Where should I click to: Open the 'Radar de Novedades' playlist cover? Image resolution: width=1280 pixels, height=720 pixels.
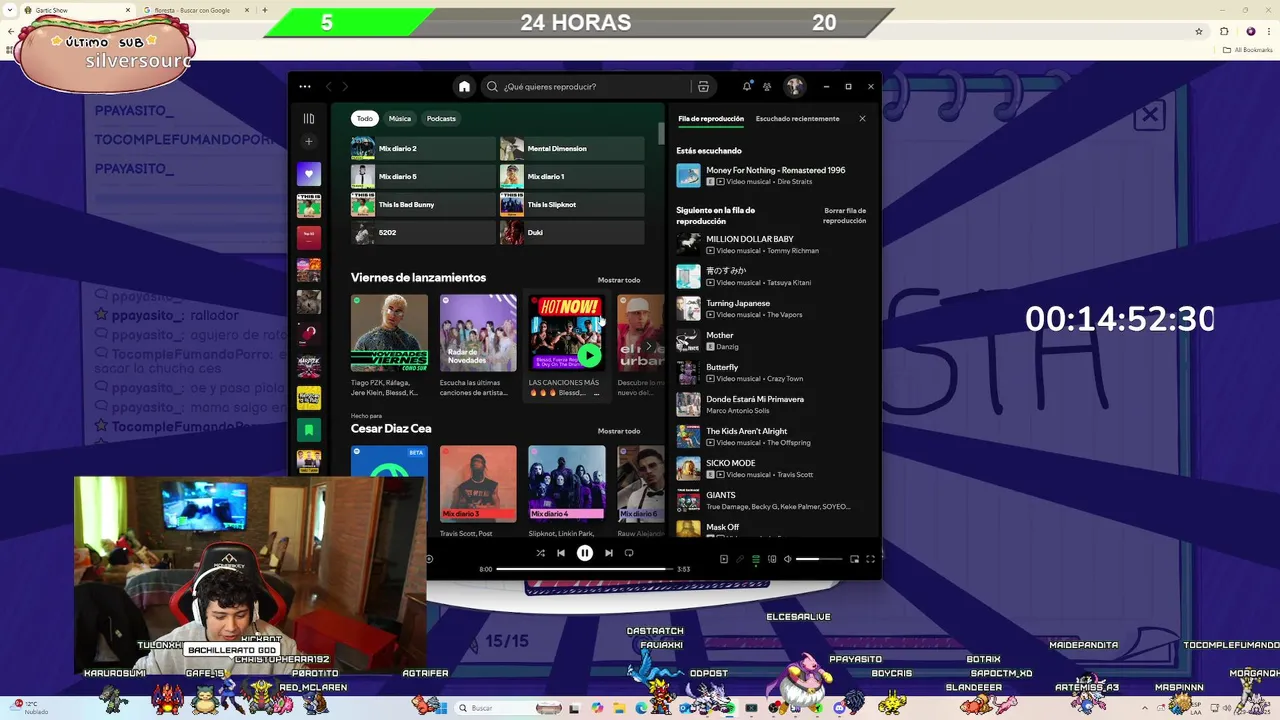(478, 333)
